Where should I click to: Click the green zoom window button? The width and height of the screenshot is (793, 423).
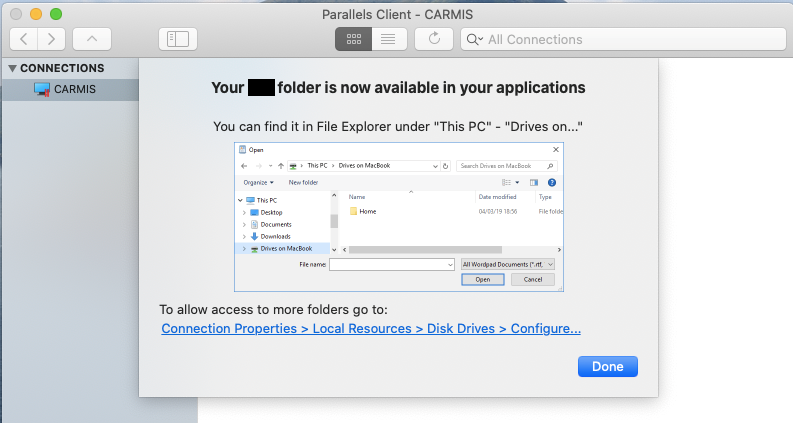[x=56, y=14]
